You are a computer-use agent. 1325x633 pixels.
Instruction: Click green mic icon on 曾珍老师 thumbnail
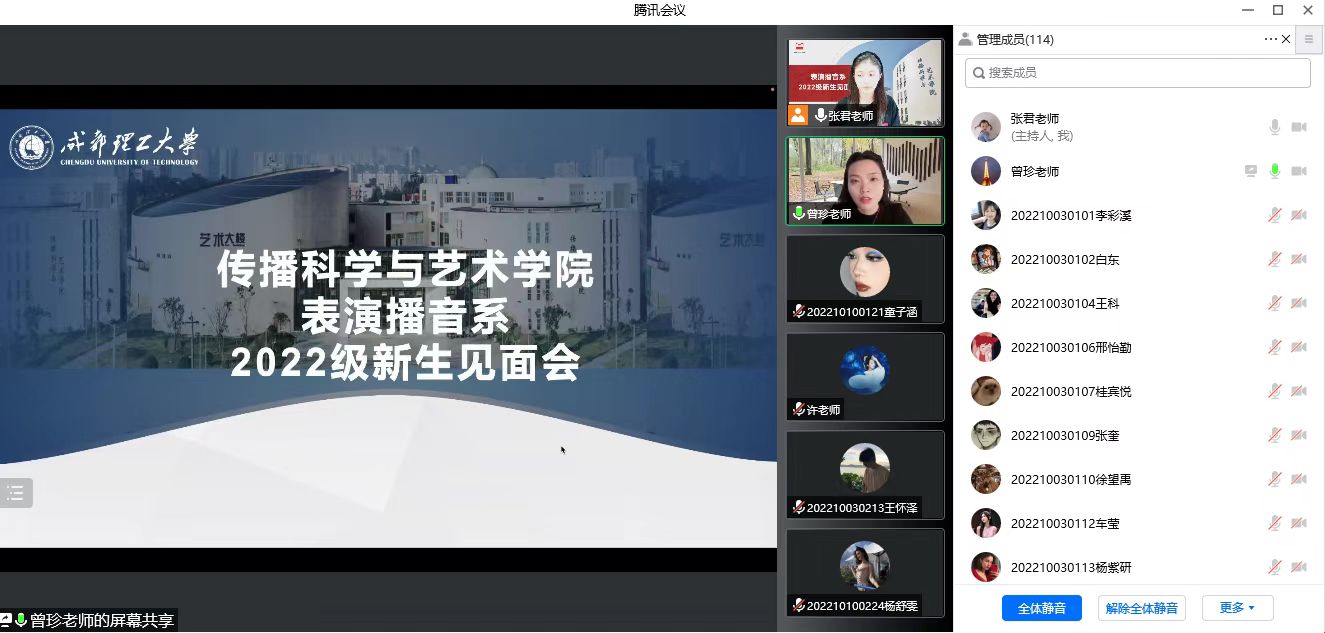point(798,214)
